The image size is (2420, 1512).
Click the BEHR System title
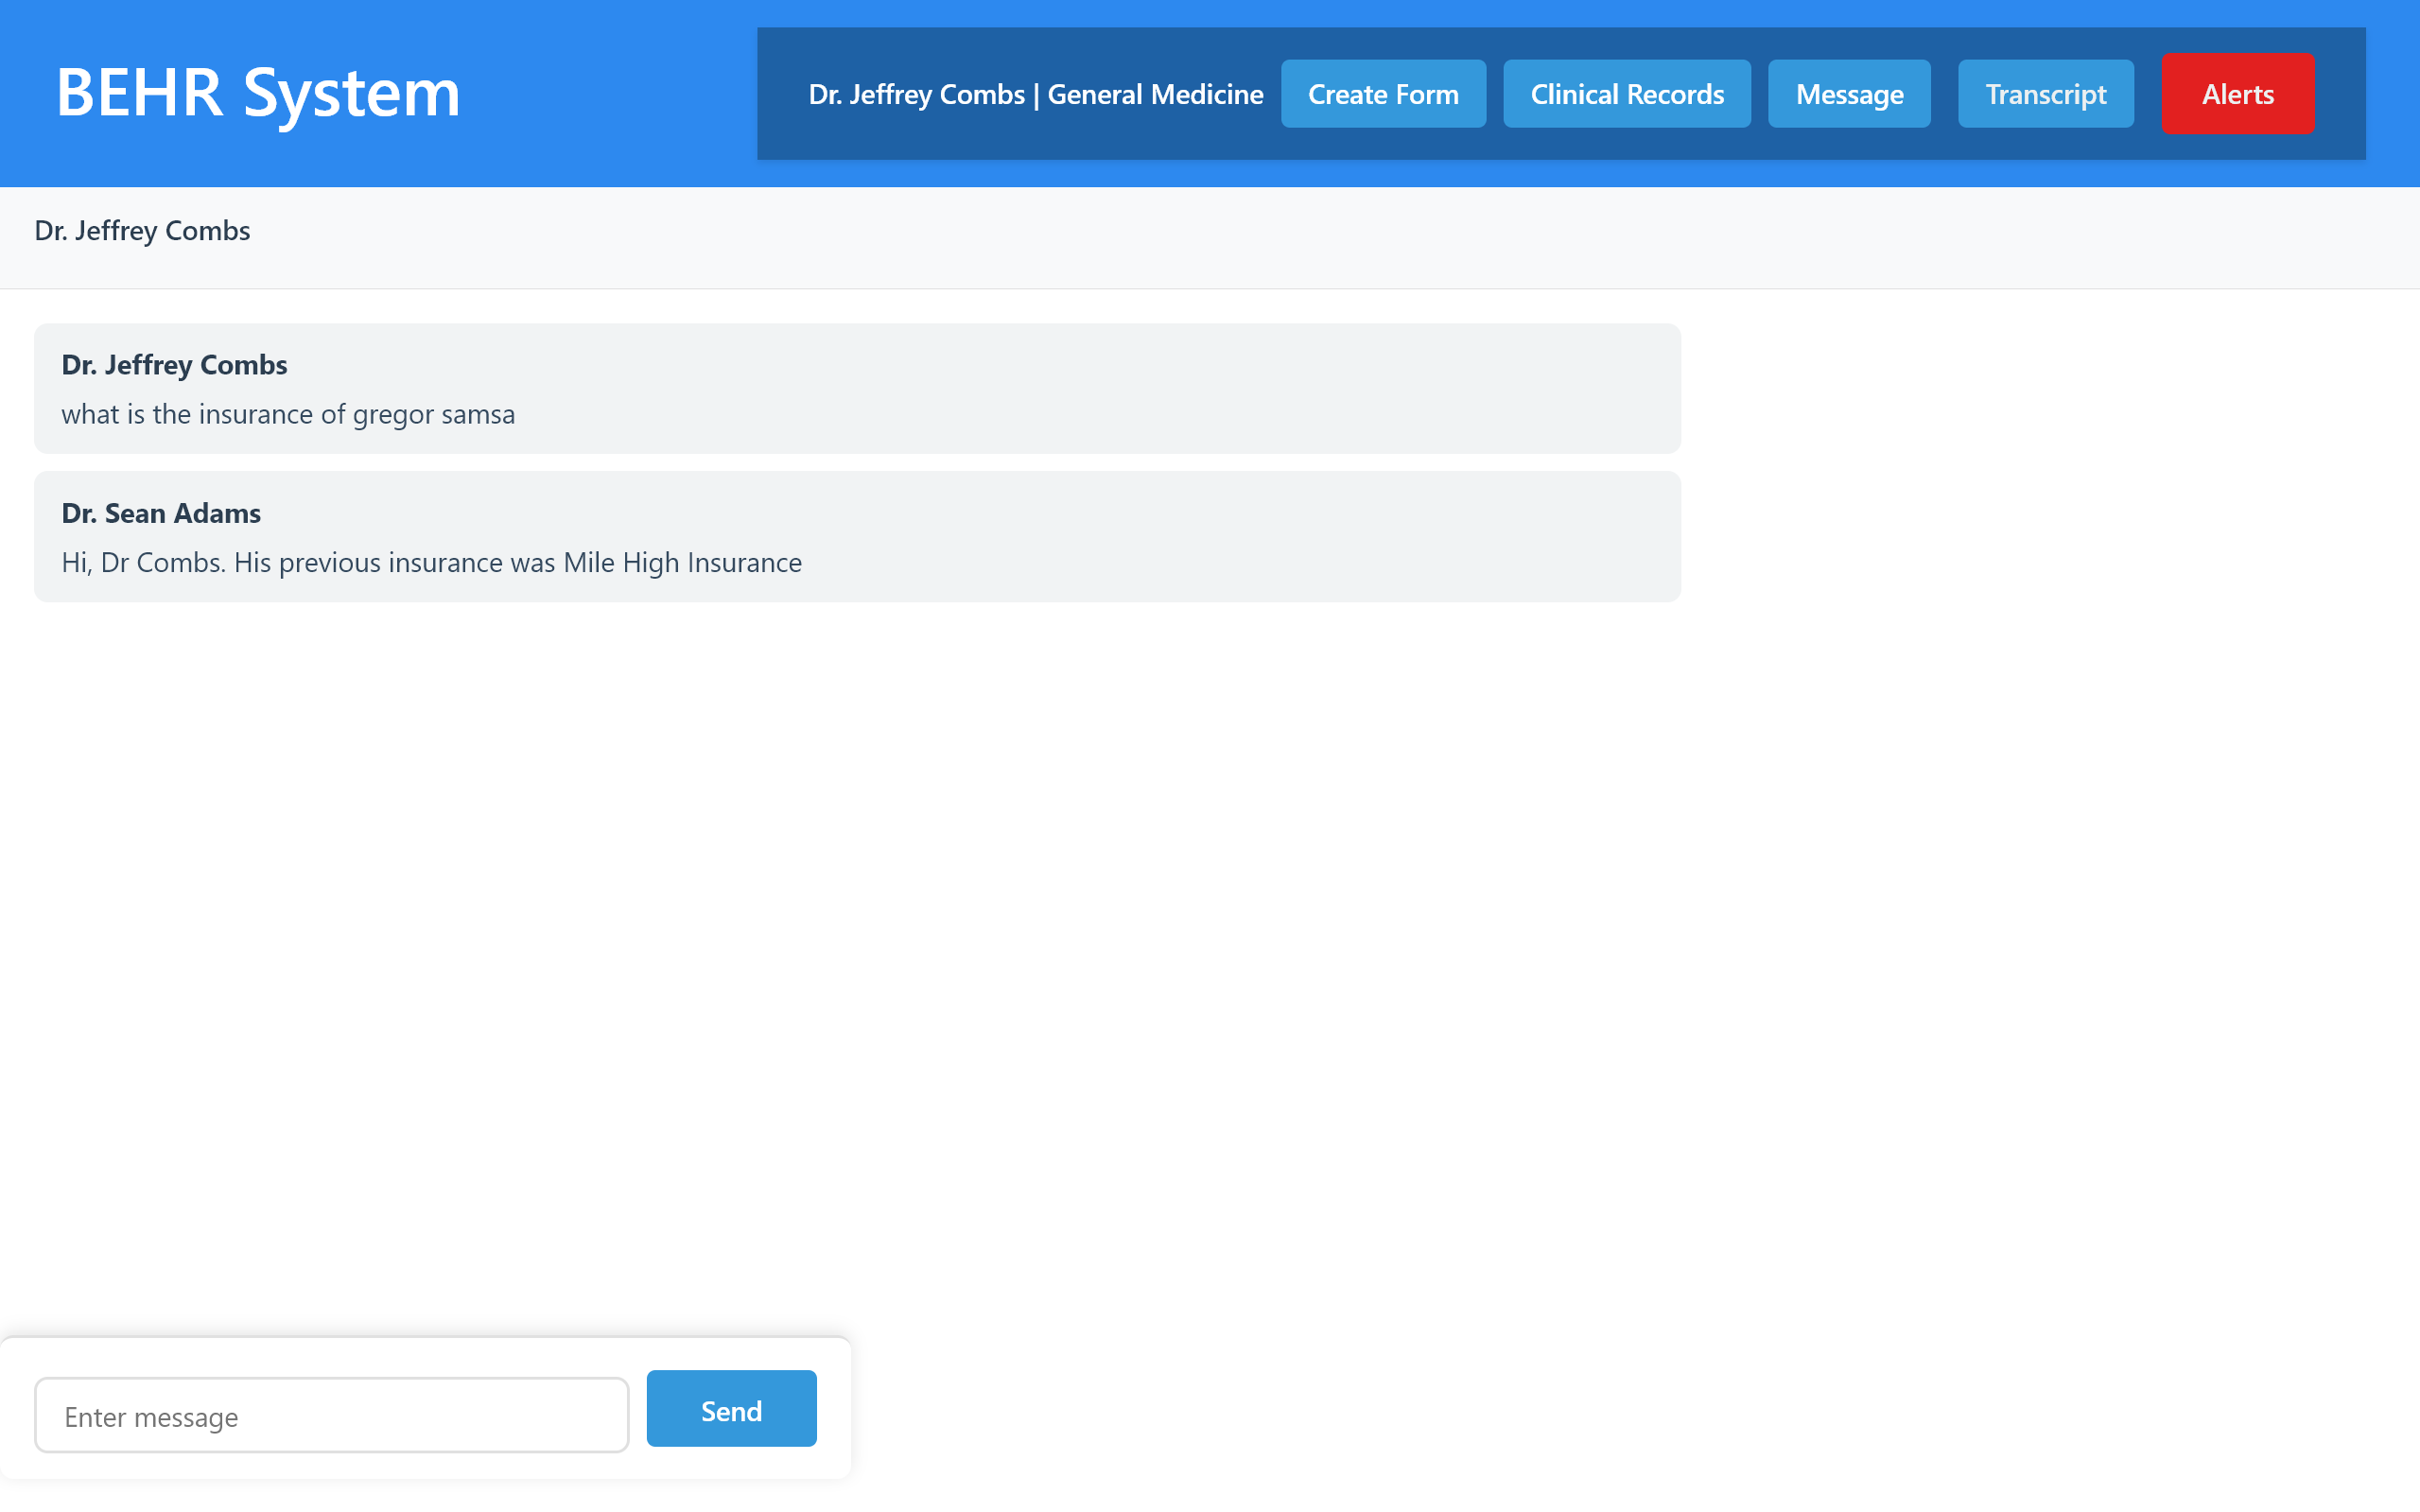[258, 93]
